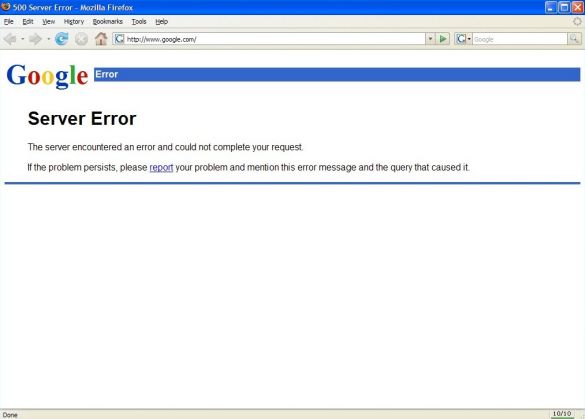The image size is (585, 419).
Task: Open the Home page icon
Action: pyautogui.click(x=101, y=39)
